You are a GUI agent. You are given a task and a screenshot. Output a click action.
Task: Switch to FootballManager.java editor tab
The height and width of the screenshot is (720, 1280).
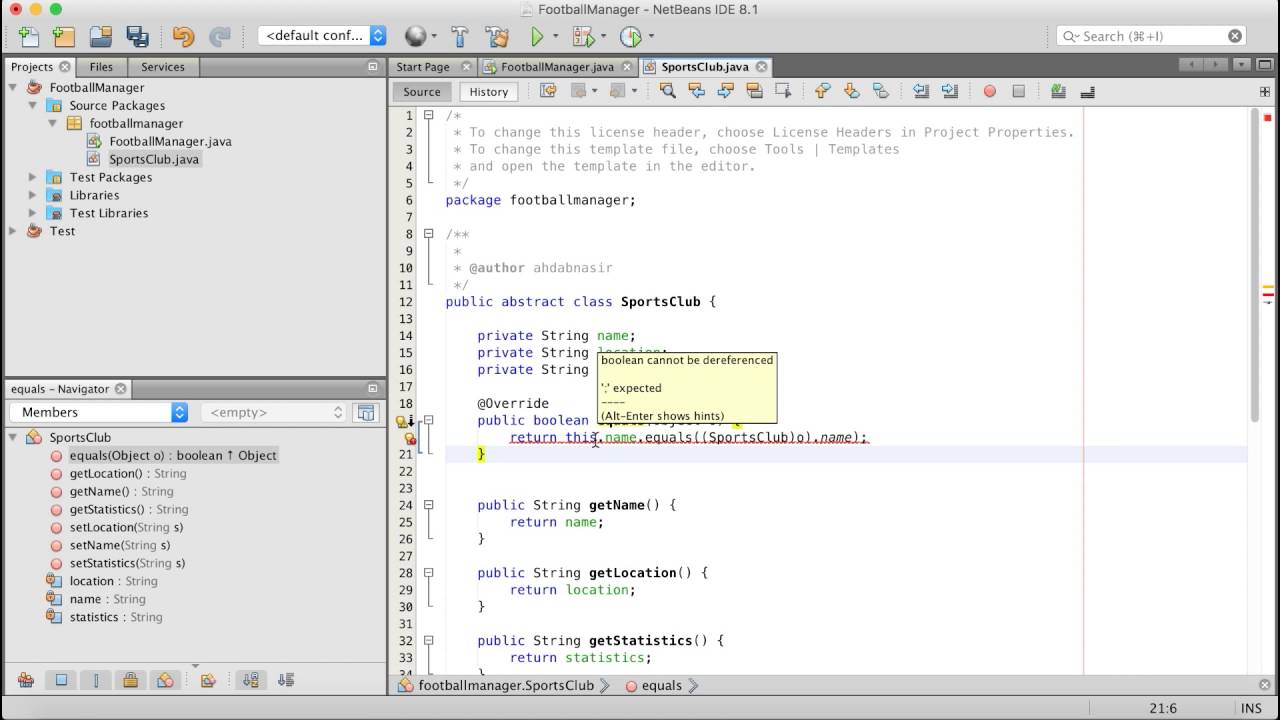tap(556, 67)
